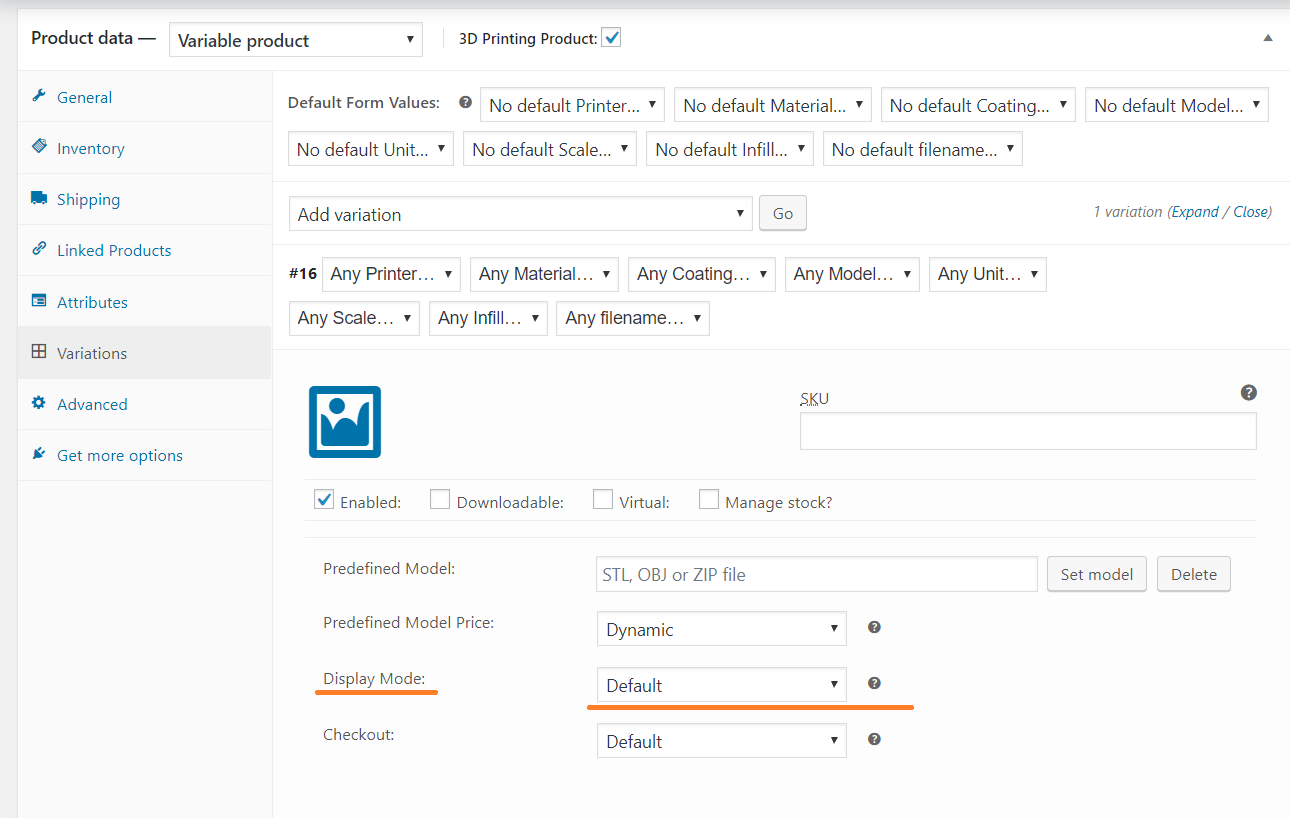The height and width of the screenshot is (818, 1290).
Task: Collapse Product data panel with top-right arrow
Action: tap(1268, 38)
